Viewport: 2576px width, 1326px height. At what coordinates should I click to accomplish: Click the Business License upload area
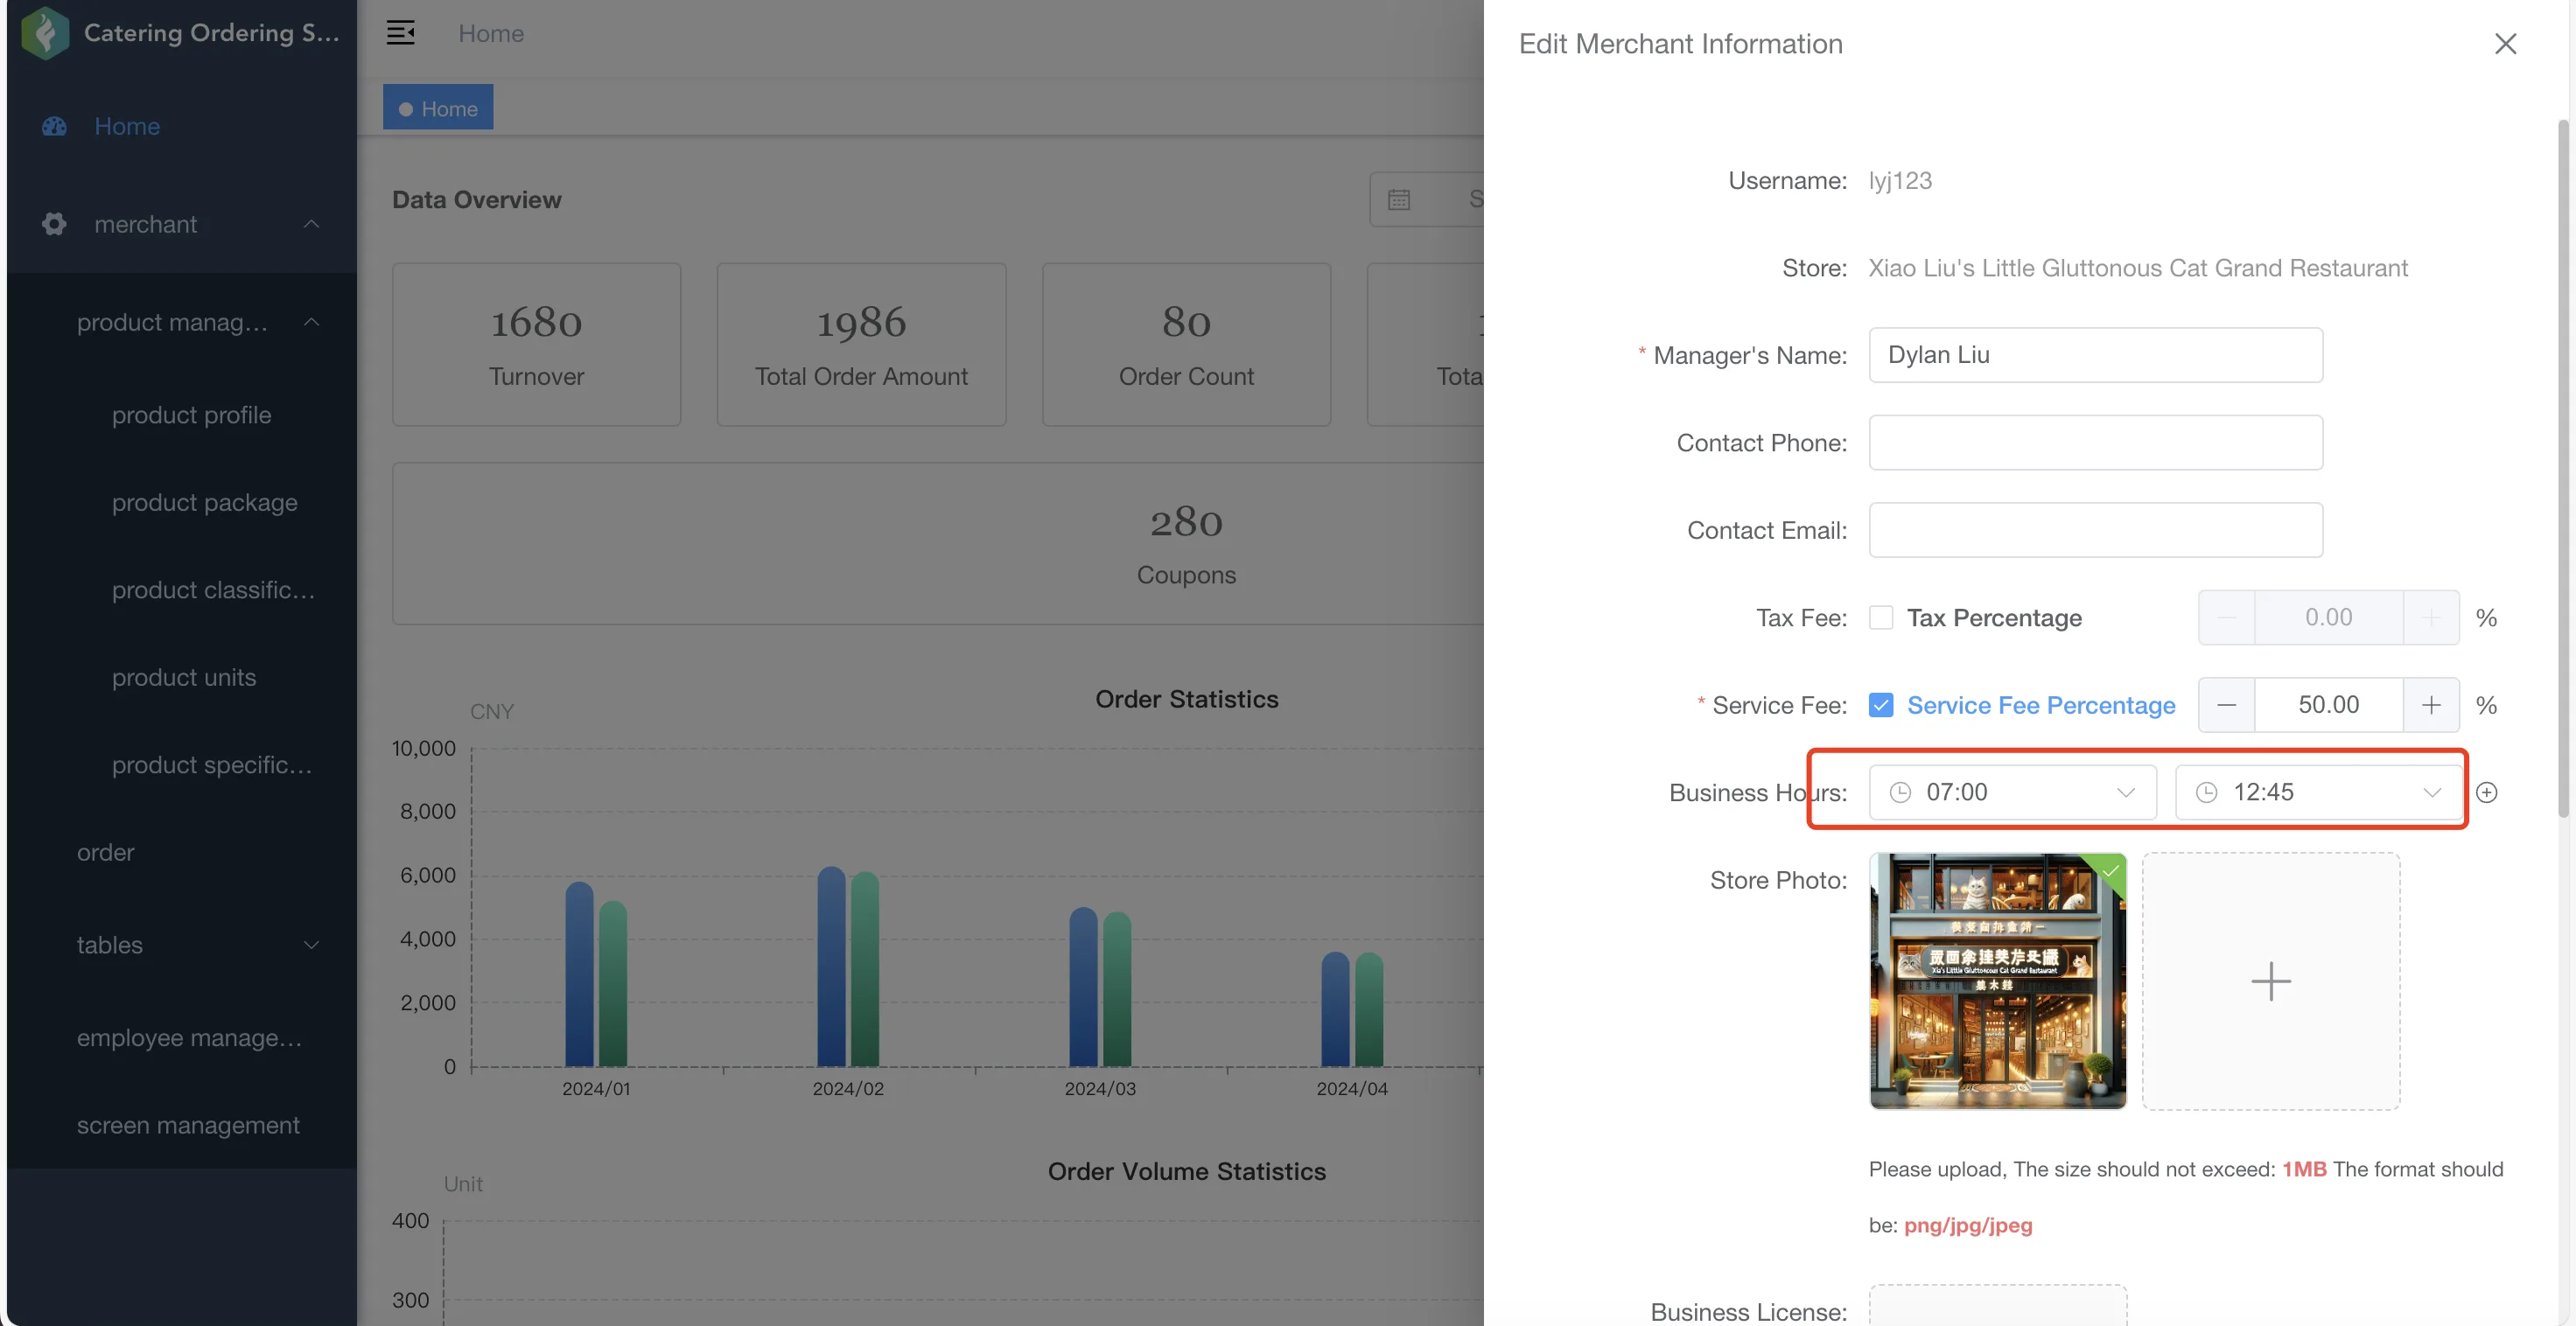1997,1306
